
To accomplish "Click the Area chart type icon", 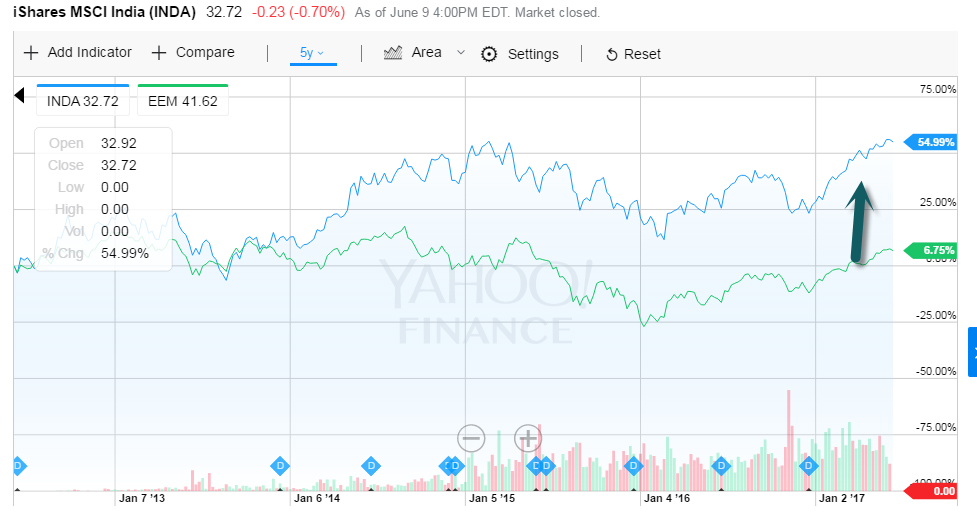I will (393, 53).
